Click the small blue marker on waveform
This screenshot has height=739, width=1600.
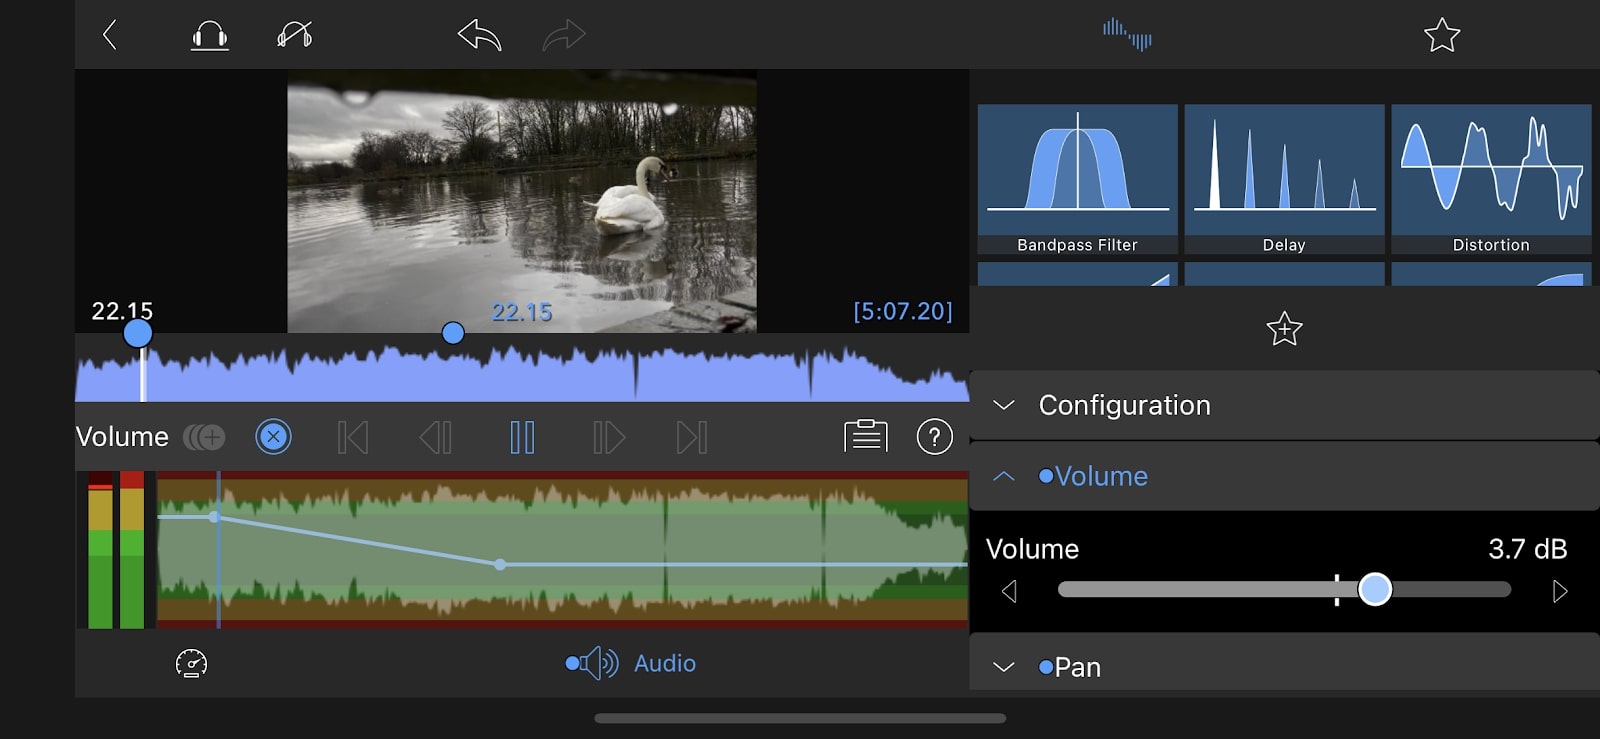tap(453, 333)
